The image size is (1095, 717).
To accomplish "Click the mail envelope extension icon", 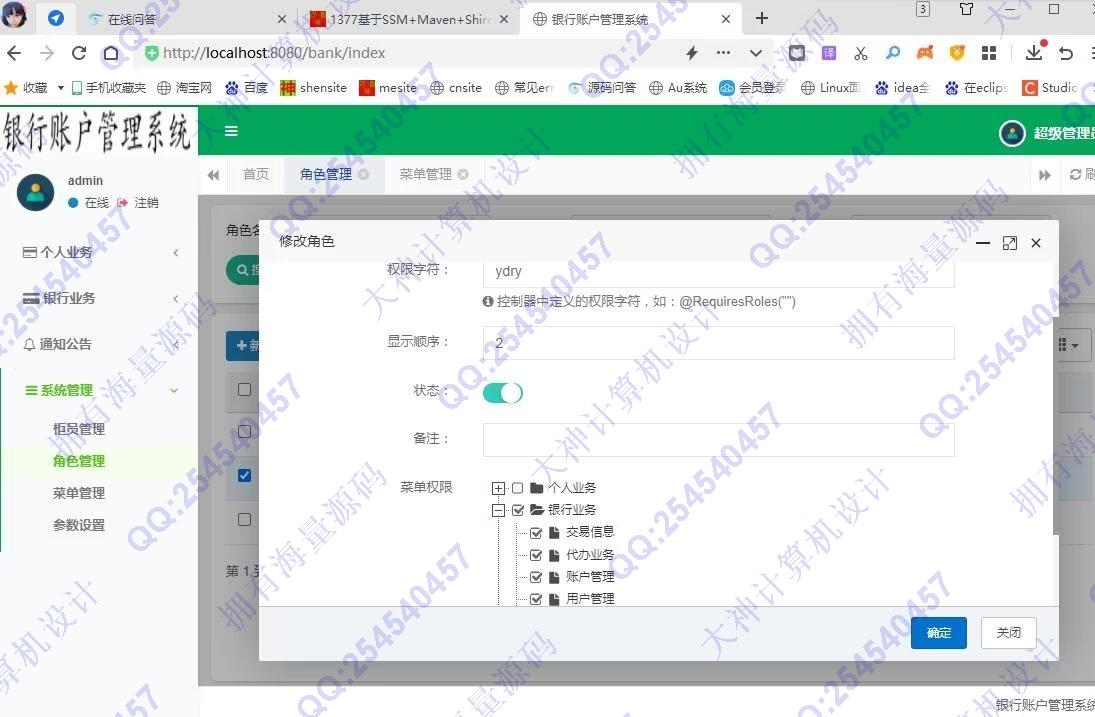I will (797, 53).
